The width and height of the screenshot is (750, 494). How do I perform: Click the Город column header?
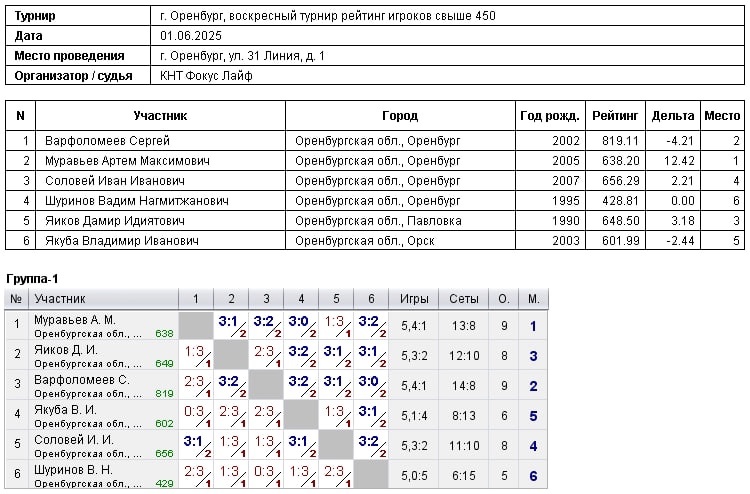pyautogui.click(x=400, y=116)
